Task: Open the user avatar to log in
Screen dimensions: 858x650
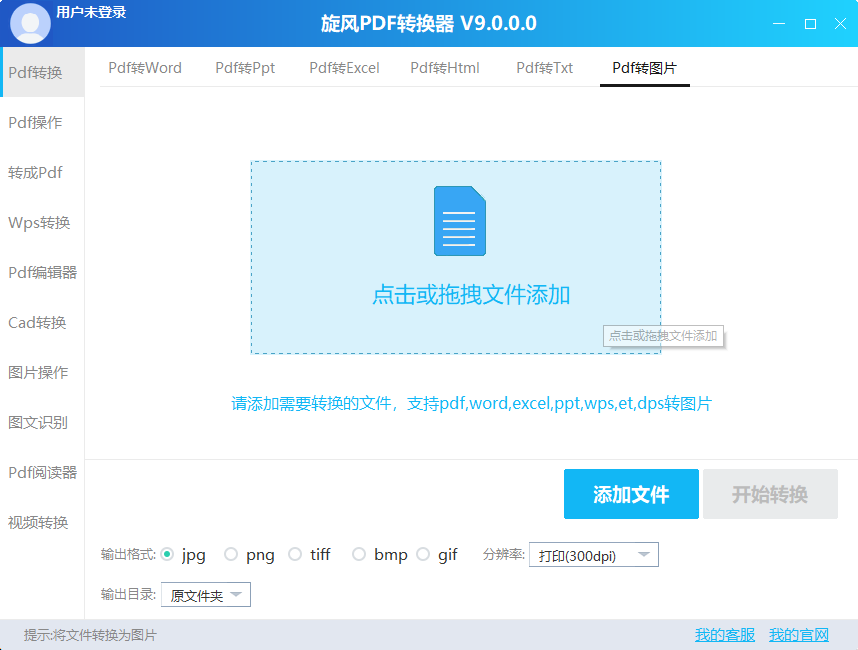Action: (30, 22)
